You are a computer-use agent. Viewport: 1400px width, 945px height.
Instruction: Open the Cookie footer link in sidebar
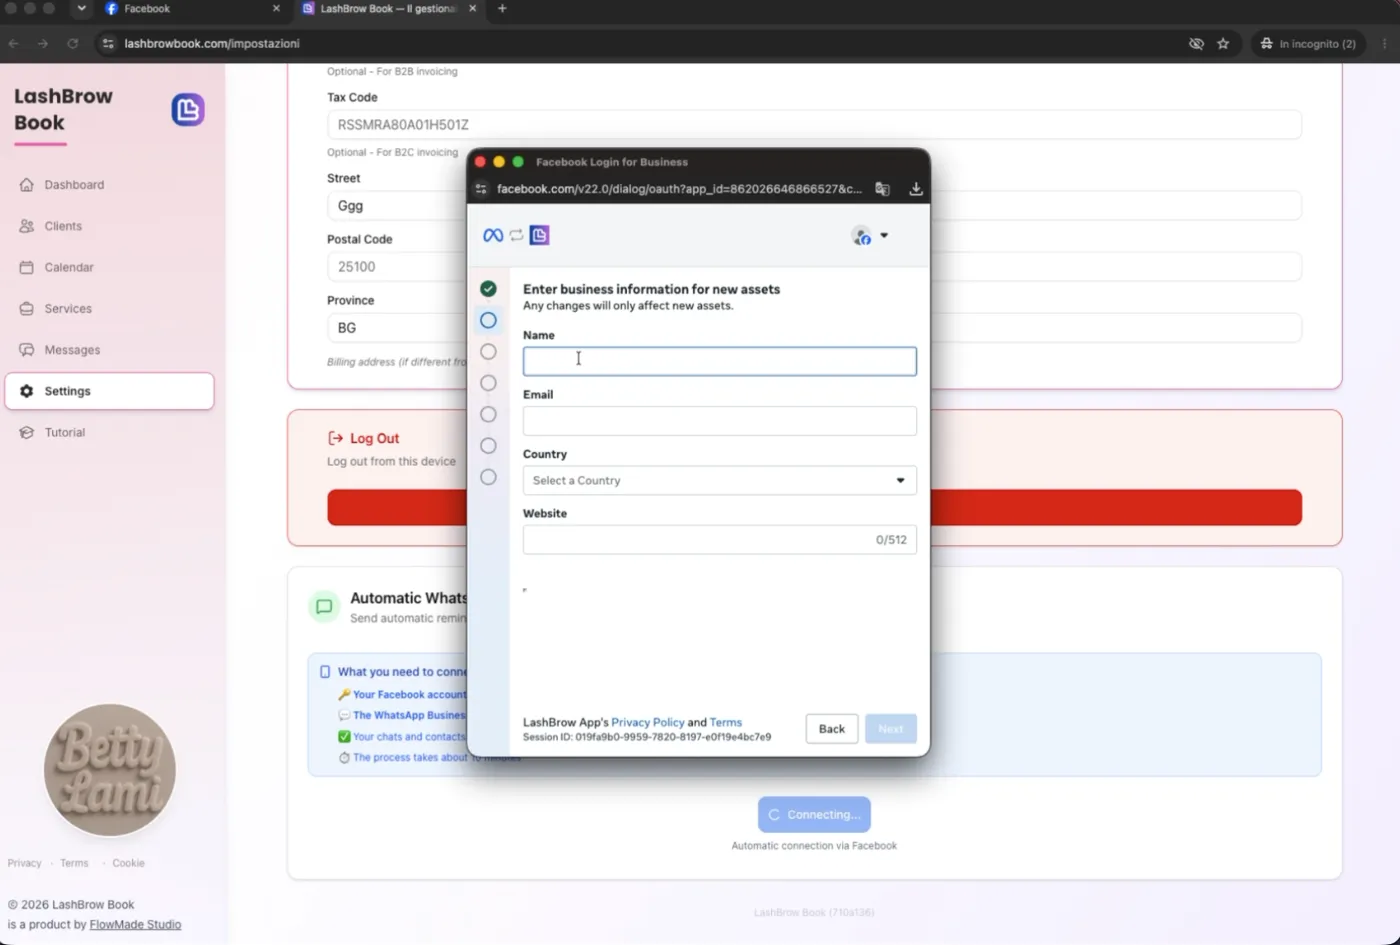[128, 863]
